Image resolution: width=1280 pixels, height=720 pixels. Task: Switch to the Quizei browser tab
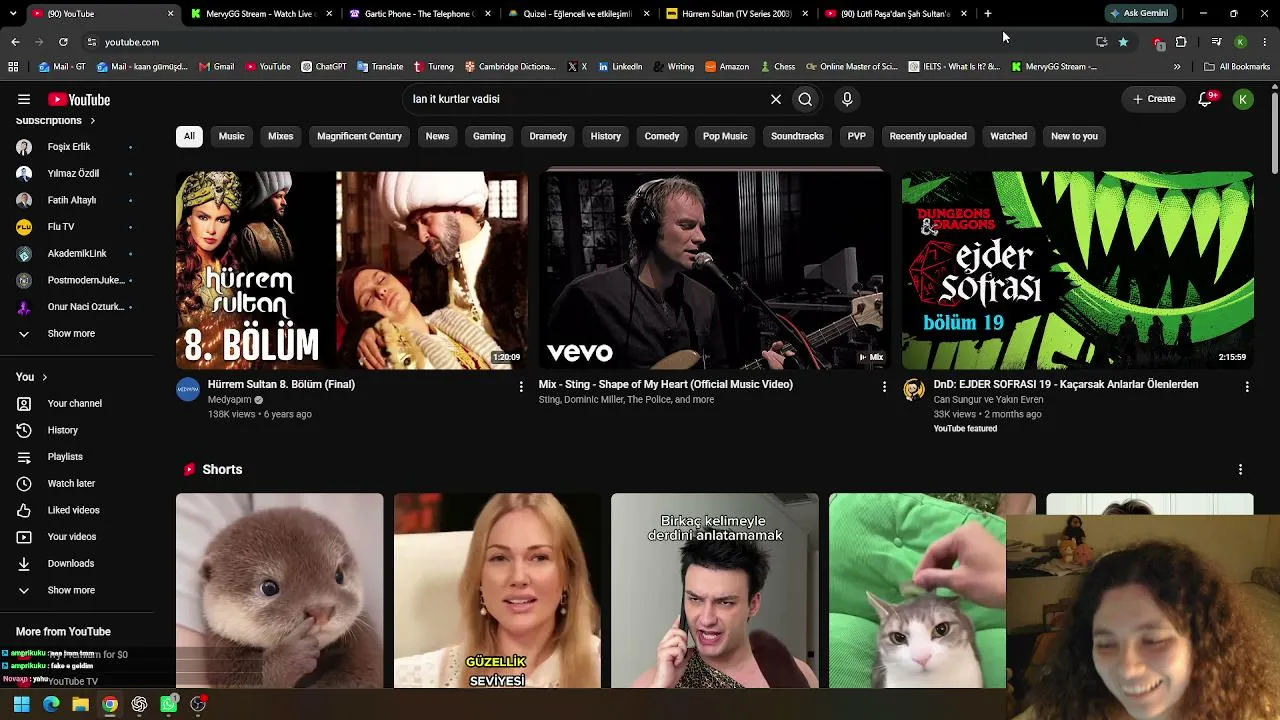click(577, 14)
